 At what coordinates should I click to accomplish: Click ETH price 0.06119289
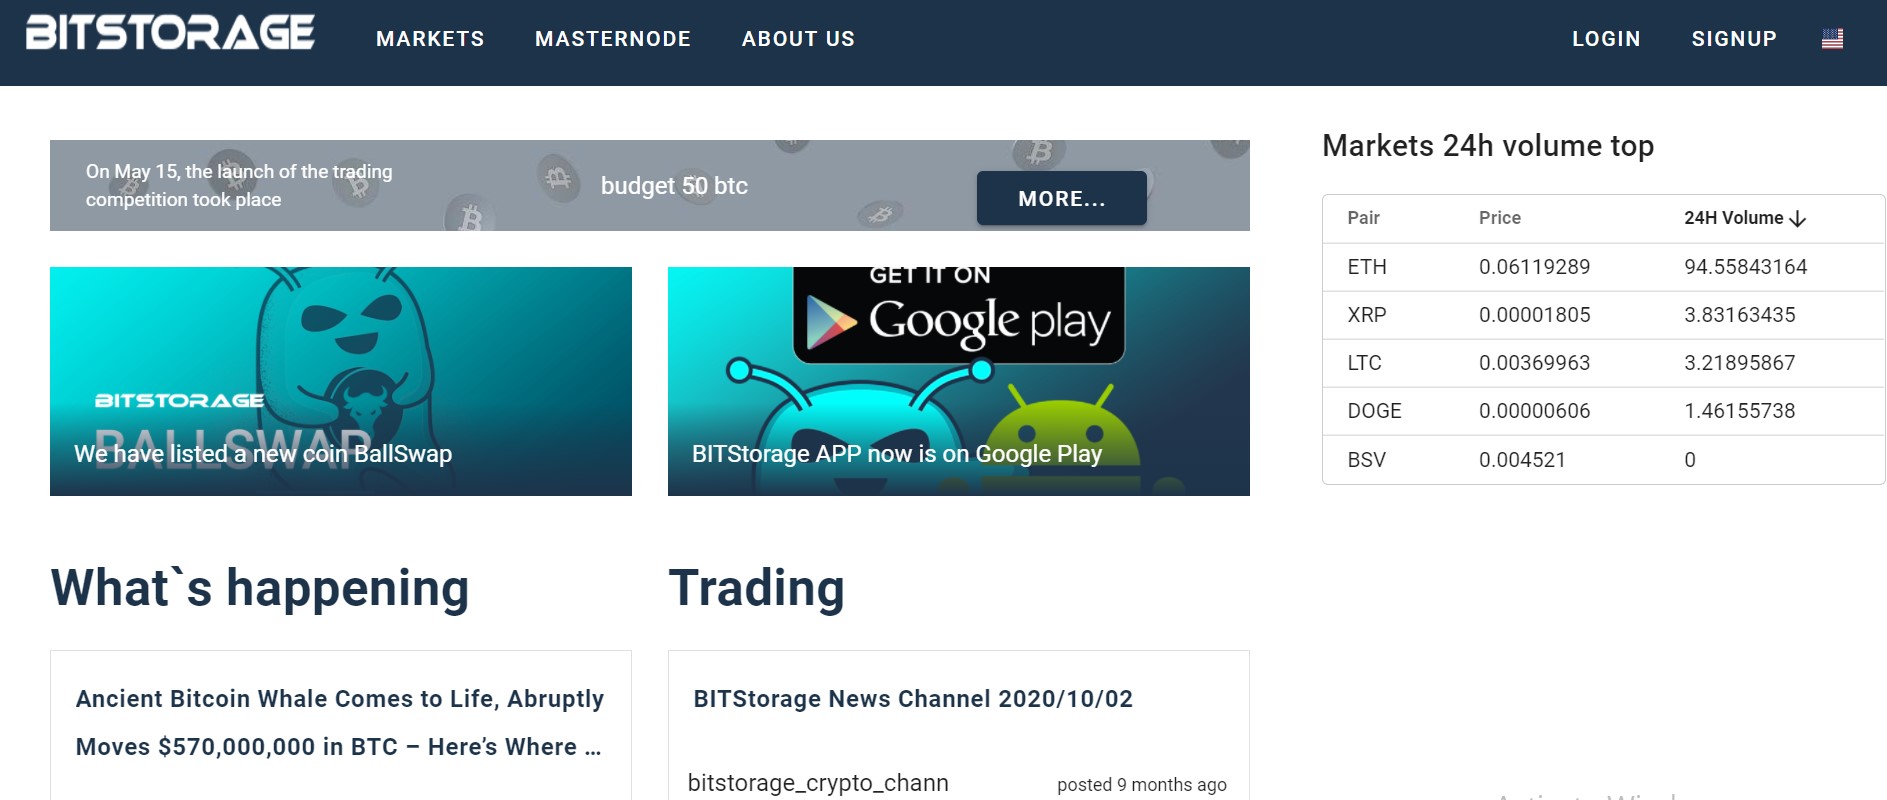pos(1534,267)
